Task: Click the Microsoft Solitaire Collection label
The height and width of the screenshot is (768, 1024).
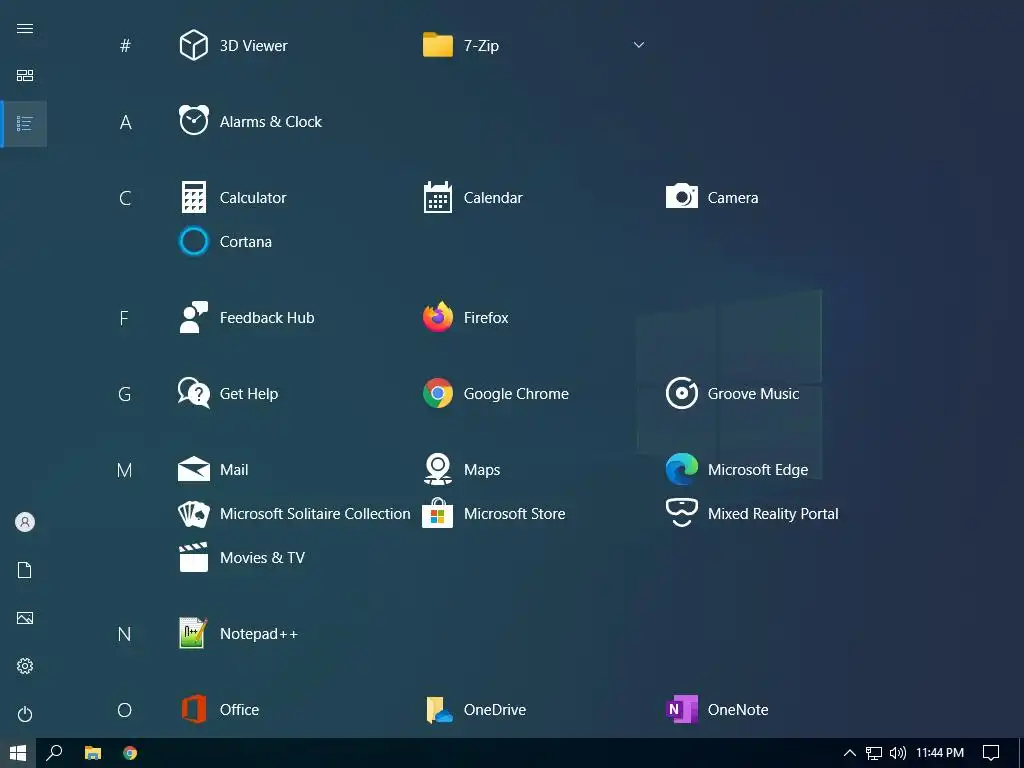Action: point(315,513)
